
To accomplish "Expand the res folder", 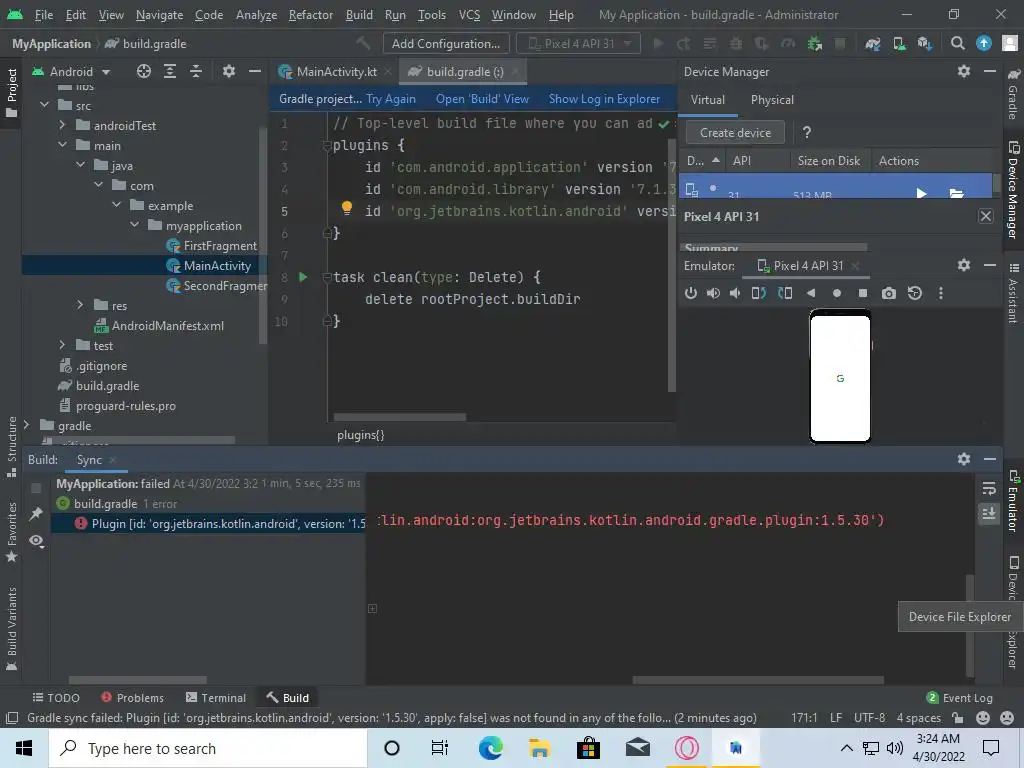I will 80,305.
